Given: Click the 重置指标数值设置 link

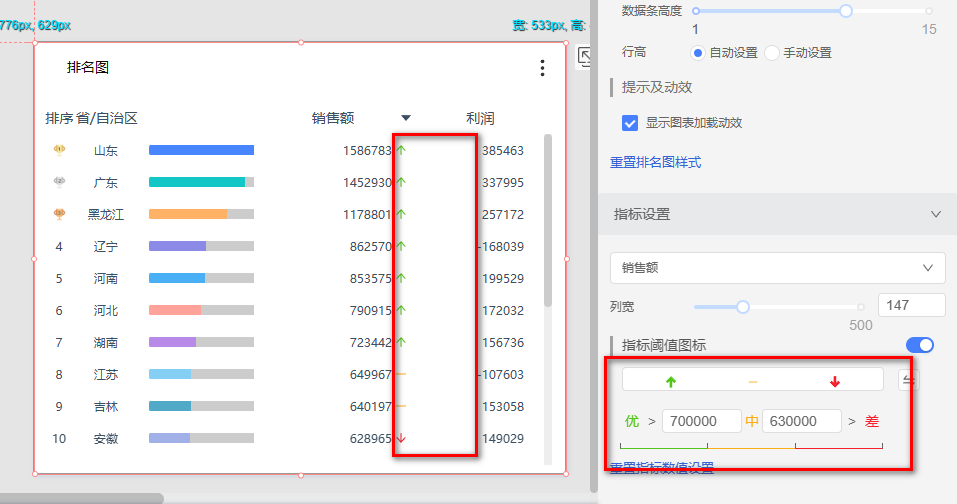Looking at the screenshot, I should pyautogui.click(x=661, y=468).
